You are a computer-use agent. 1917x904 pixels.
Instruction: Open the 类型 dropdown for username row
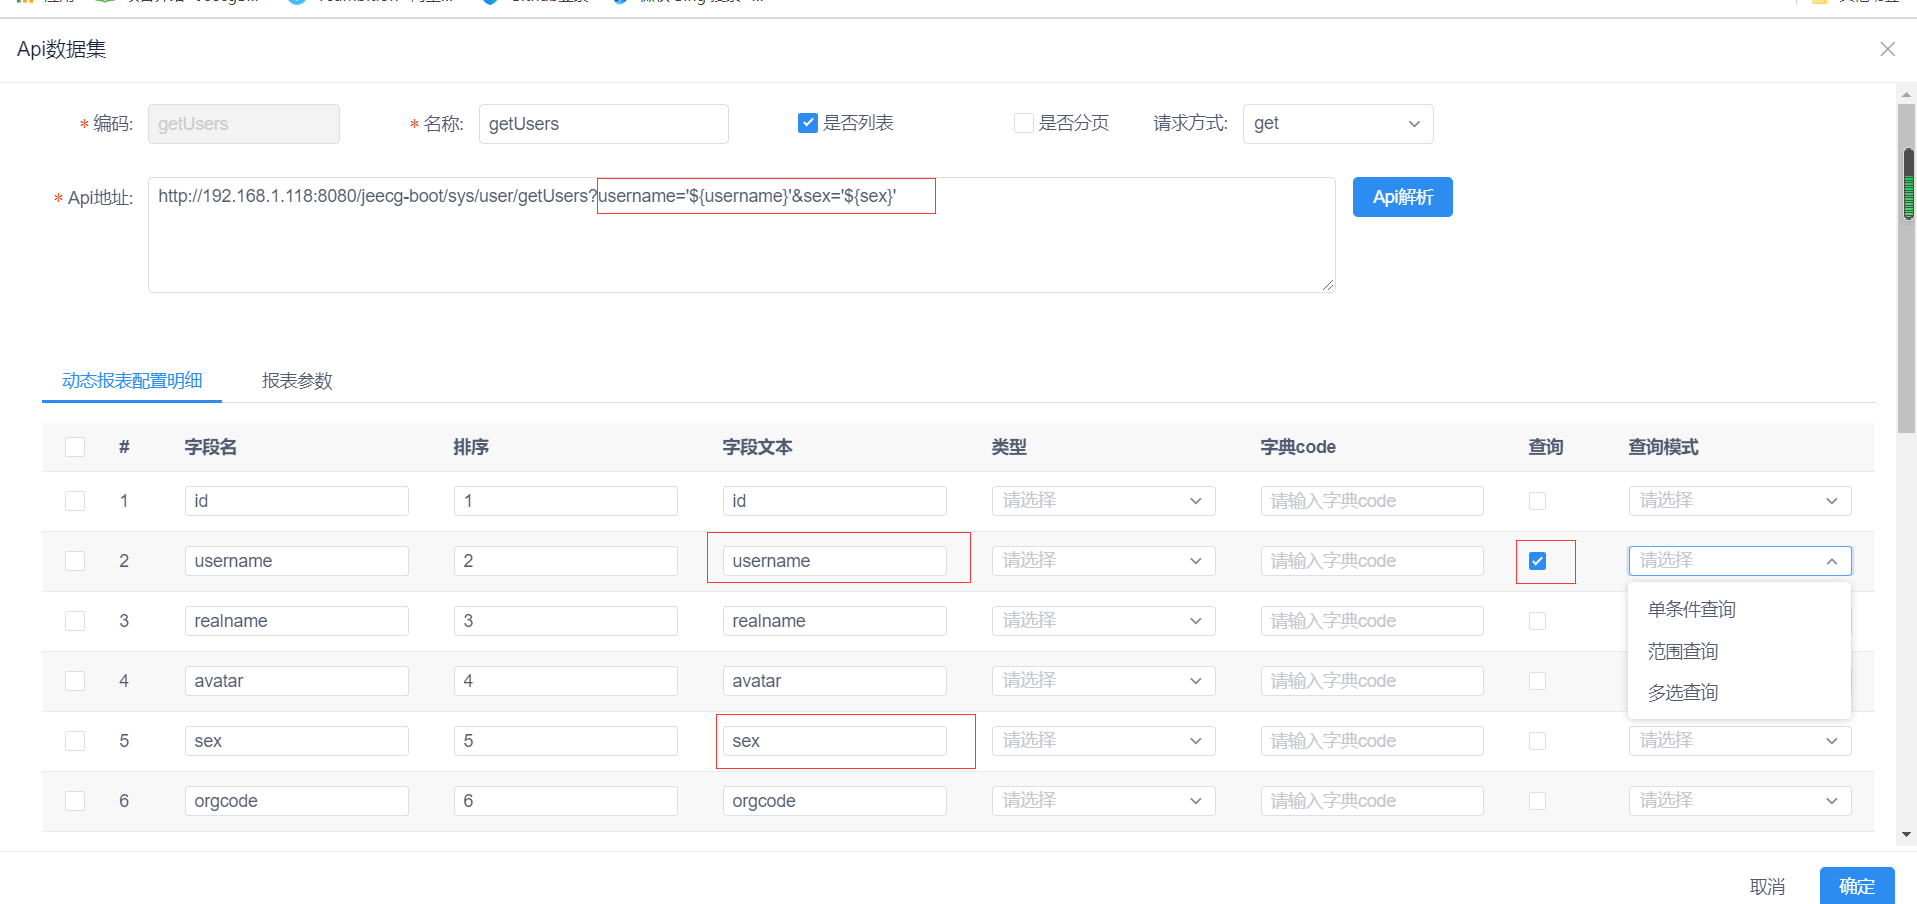coord(1103,561)
